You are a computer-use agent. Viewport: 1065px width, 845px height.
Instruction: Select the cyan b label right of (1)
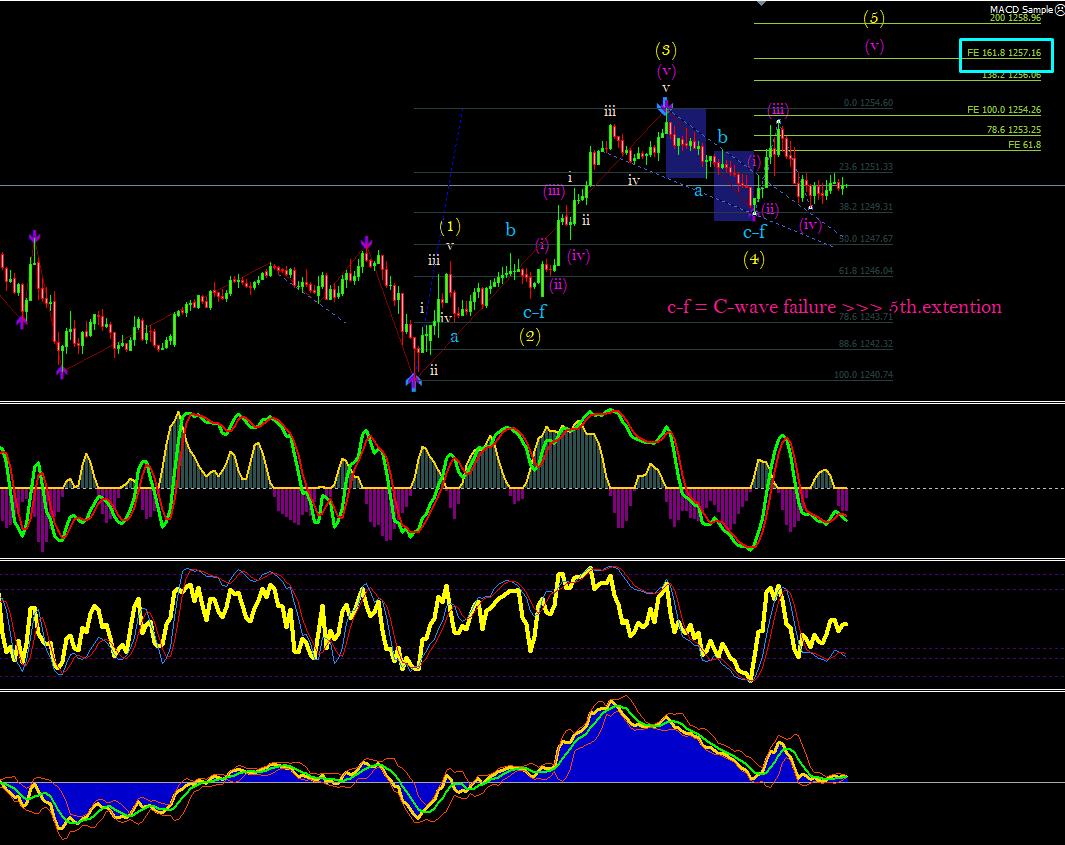click(510, 230)
